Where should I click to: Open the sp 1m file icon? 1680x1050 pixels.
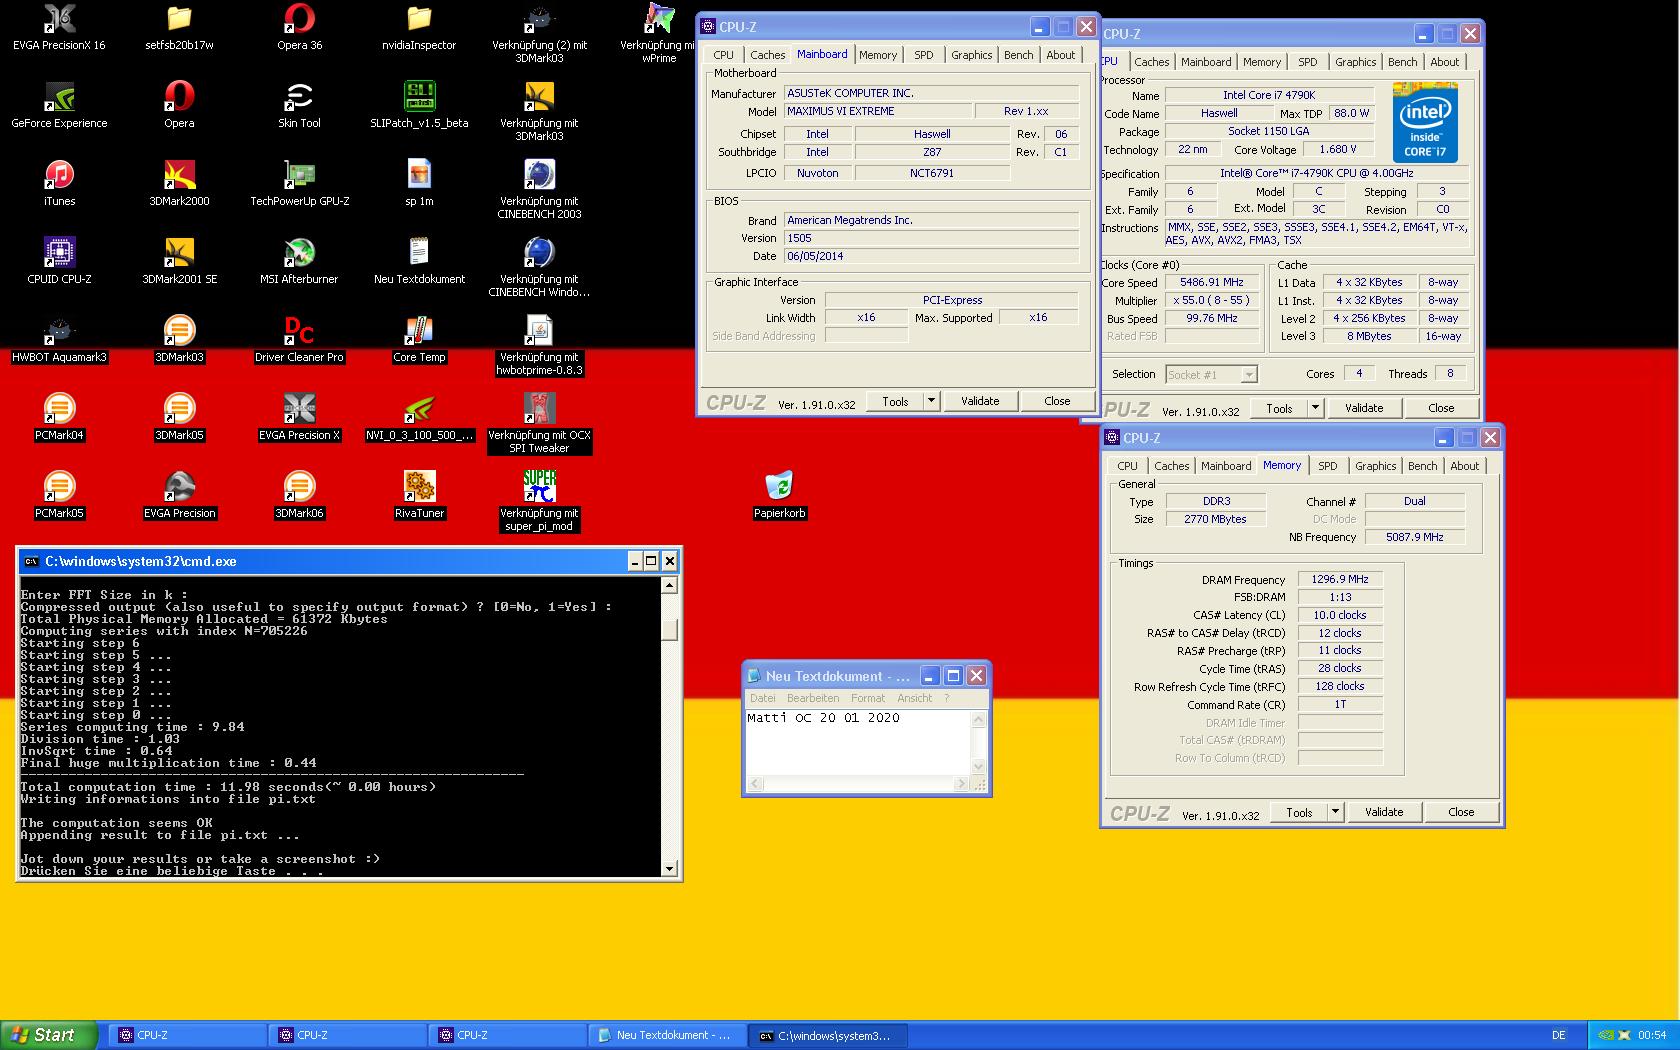[x=419, y=183]
